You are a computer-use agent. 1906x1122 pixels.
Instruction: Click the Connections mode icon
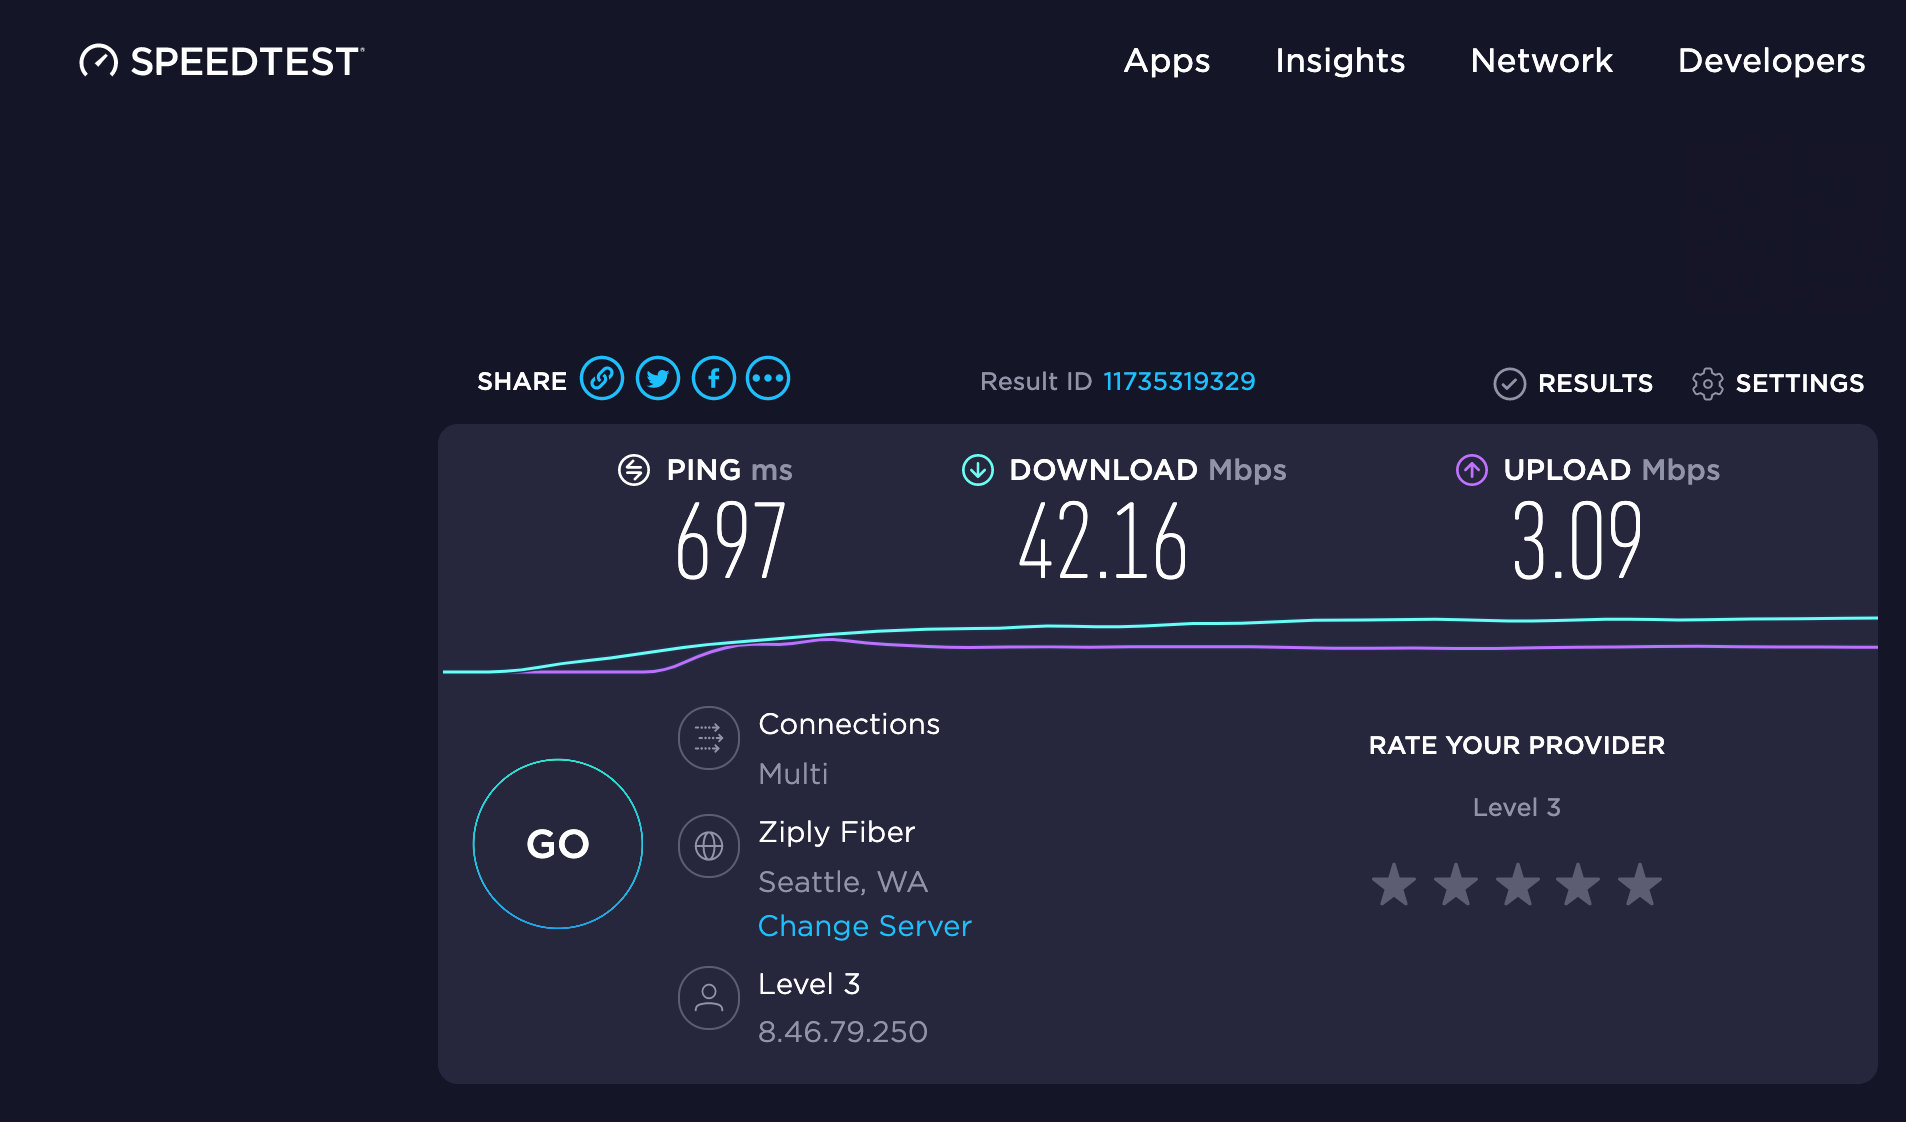(x=709, y=738)
